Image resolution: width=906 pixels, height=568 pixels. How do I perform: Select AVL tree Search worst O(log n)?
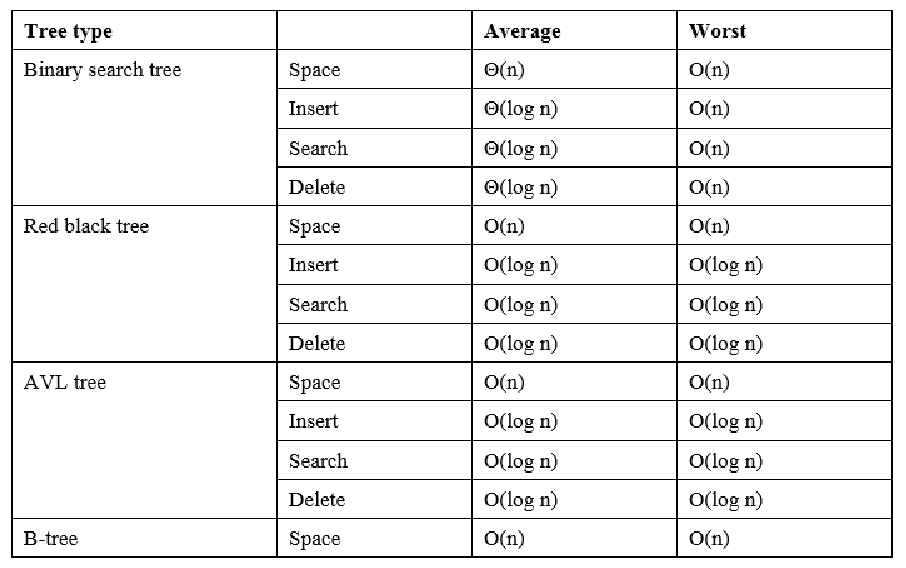click(784, 461)
